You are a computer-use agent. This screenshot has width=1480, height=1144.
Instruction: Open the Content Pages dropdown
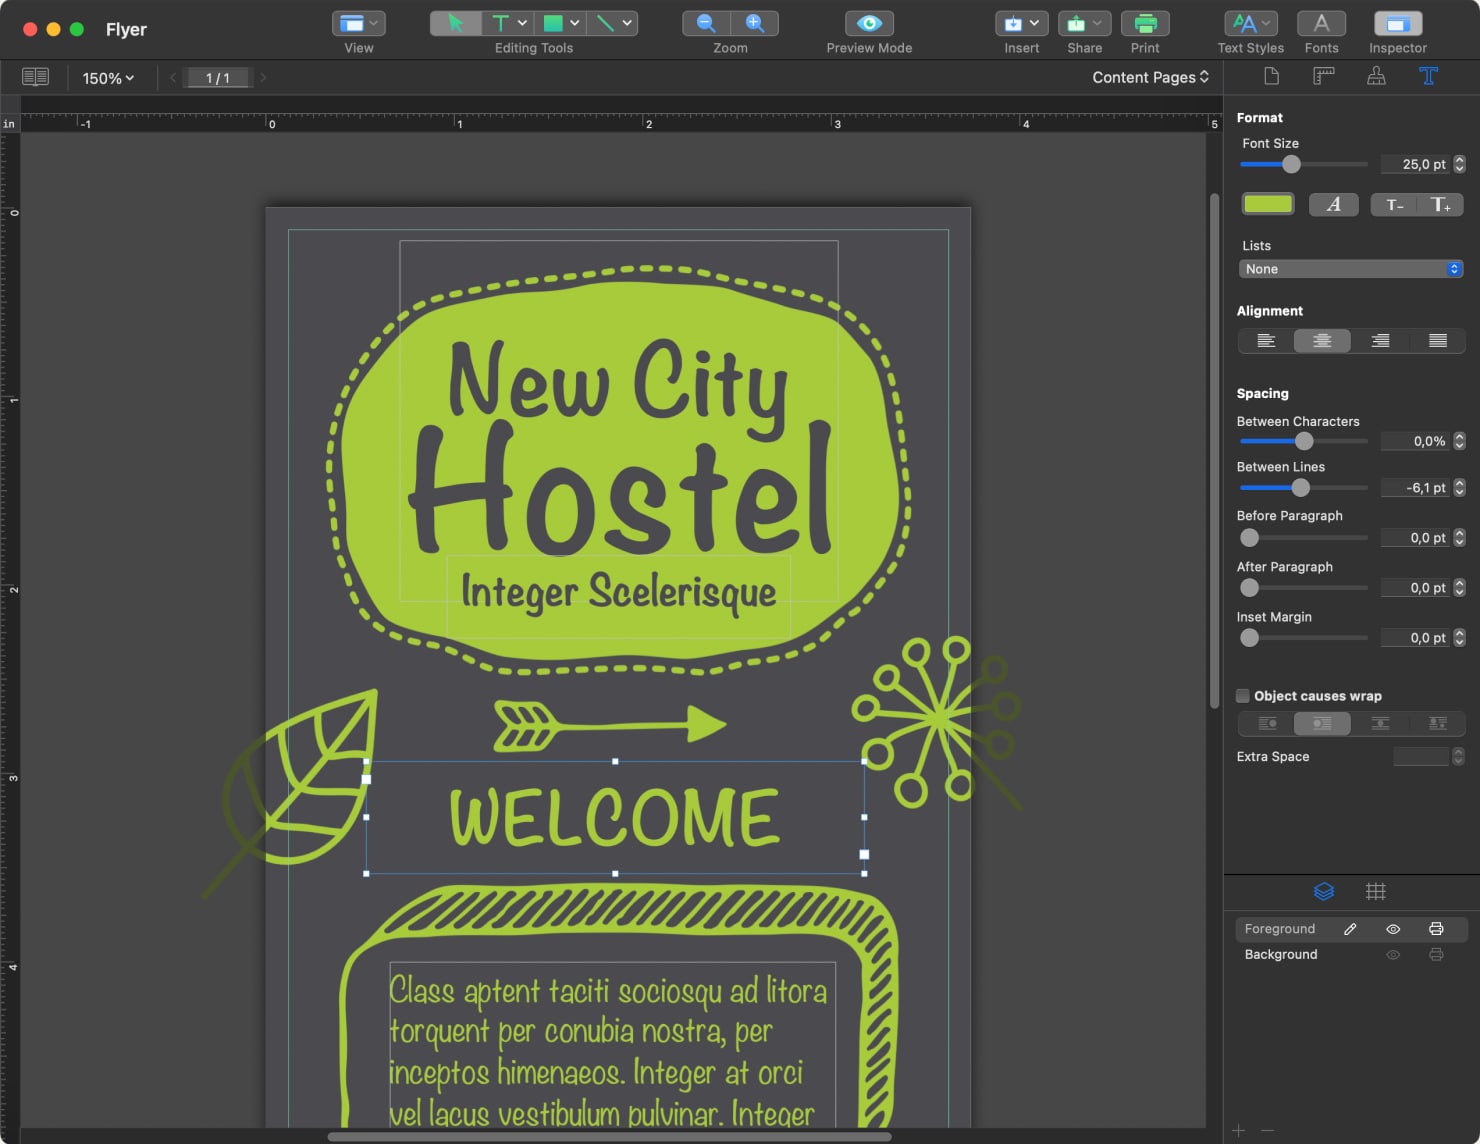[x=1150, y=77]
